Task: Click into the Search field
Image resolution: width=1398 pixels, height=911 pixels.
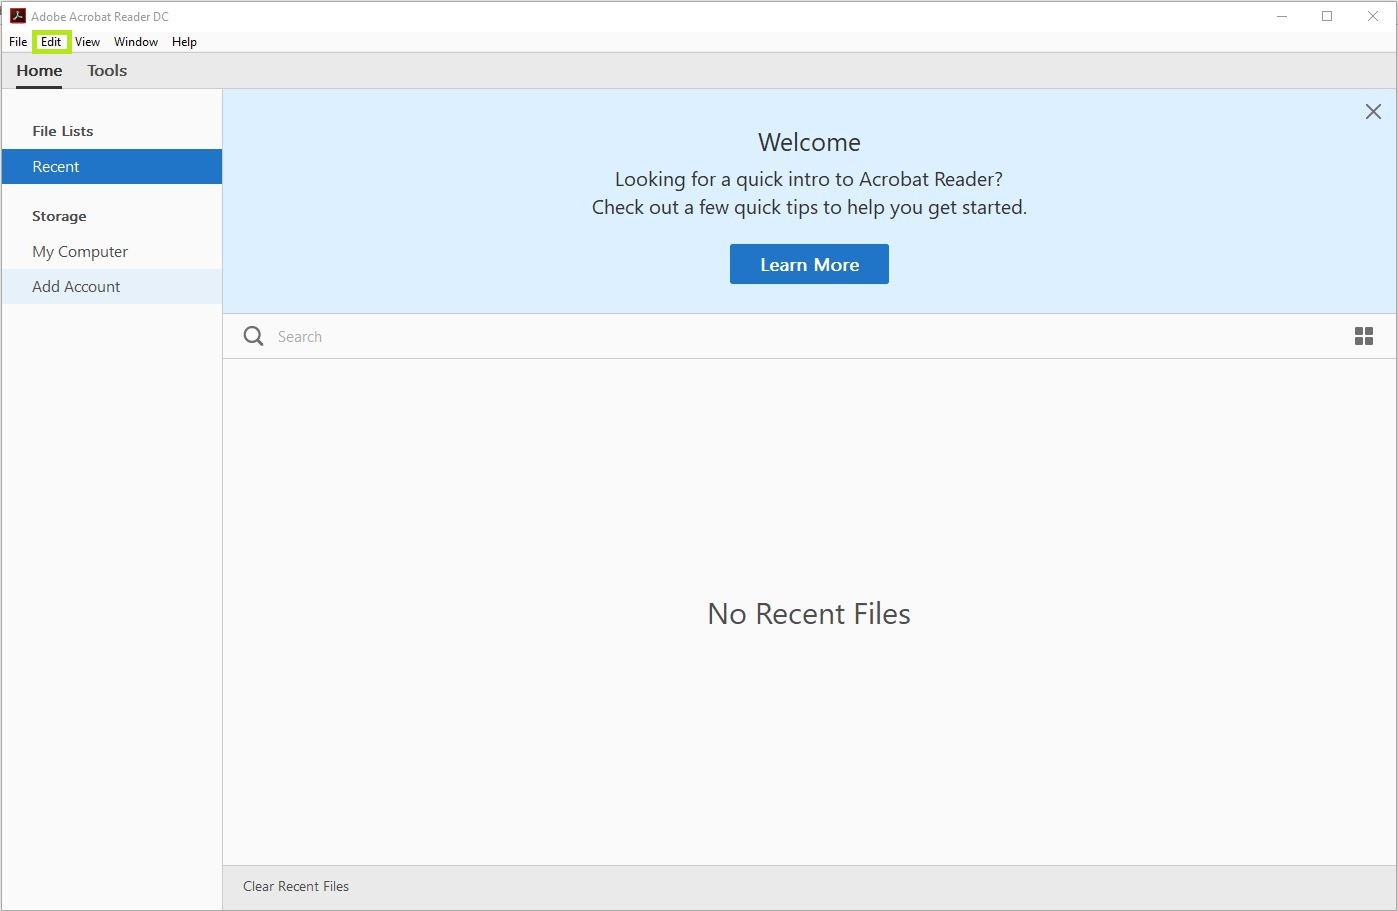Action: (x=800, y=337)
